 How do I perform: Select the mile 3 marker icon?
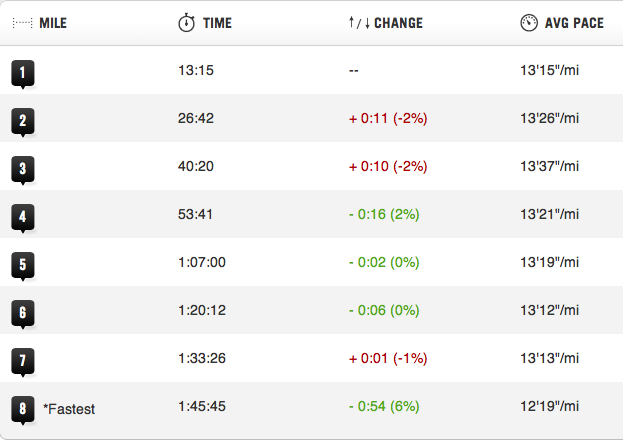pyautogui.click(x=22, y=168)
